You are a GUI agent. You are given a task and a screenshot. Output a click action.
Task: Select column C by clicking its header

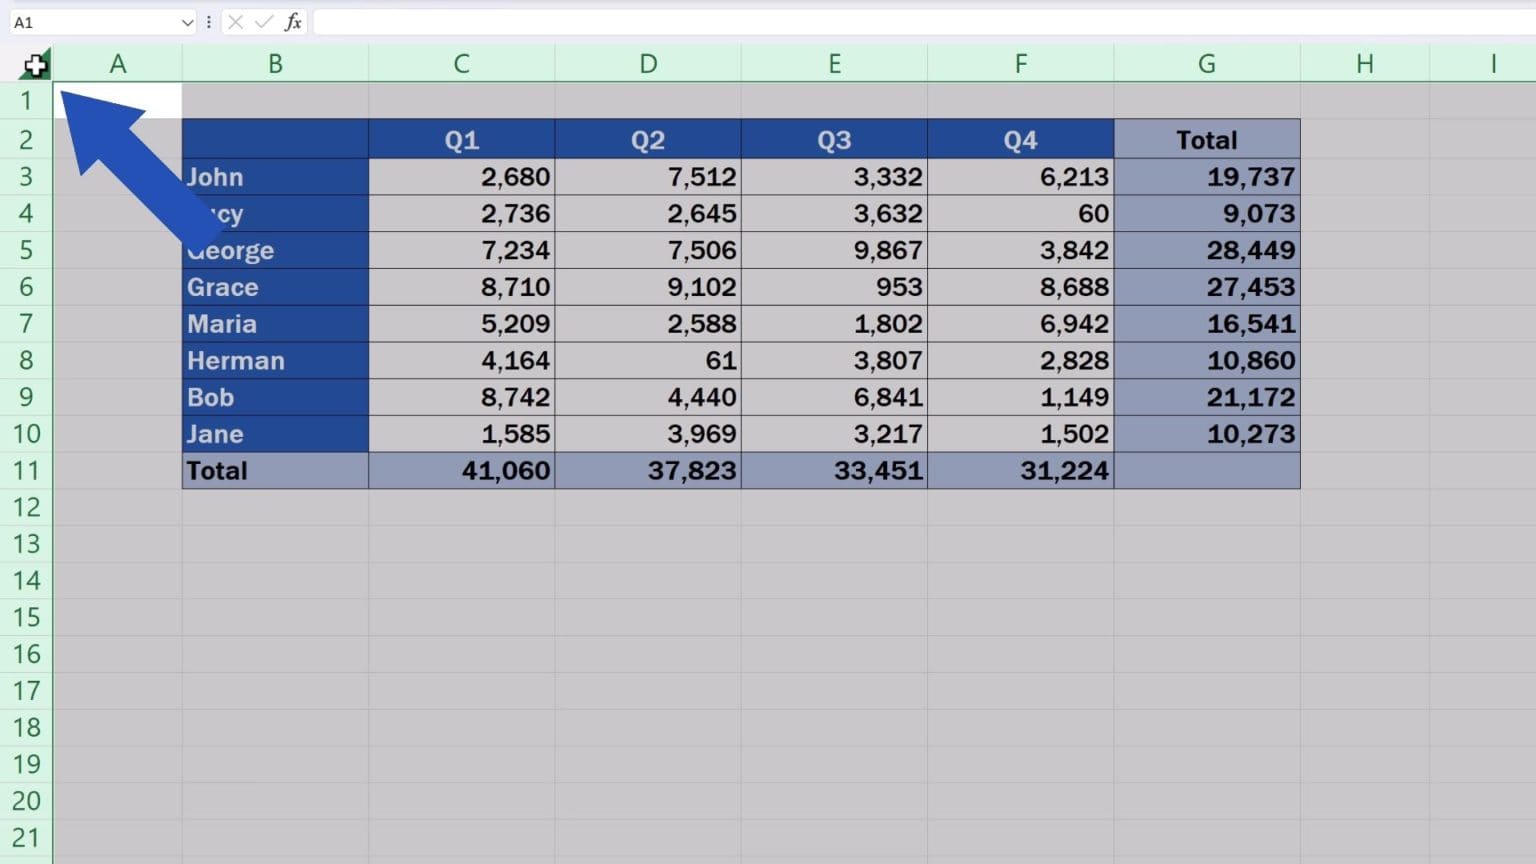click(x=461, y=63)
